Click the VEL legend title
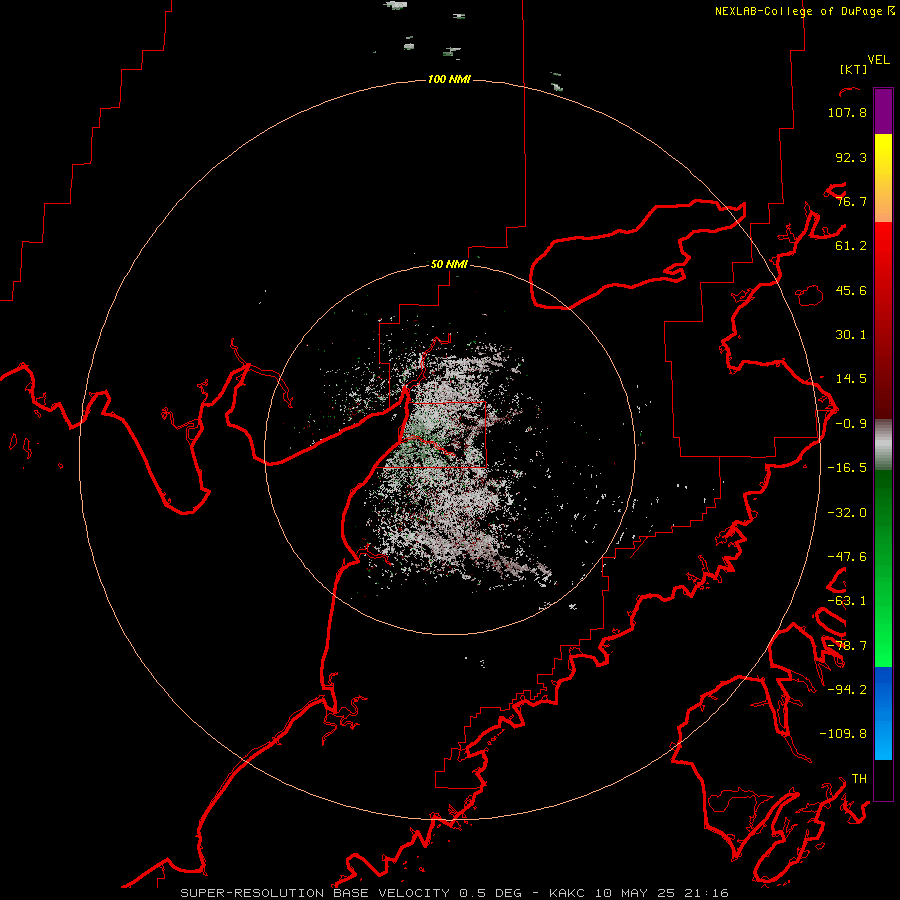 point(878,60)
